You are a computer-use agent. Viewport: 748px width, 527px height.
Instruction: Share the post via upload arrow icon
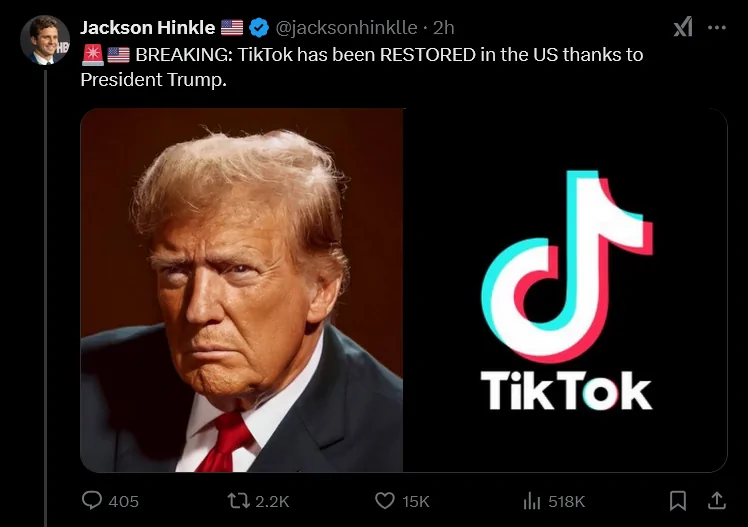click(717, 500)
